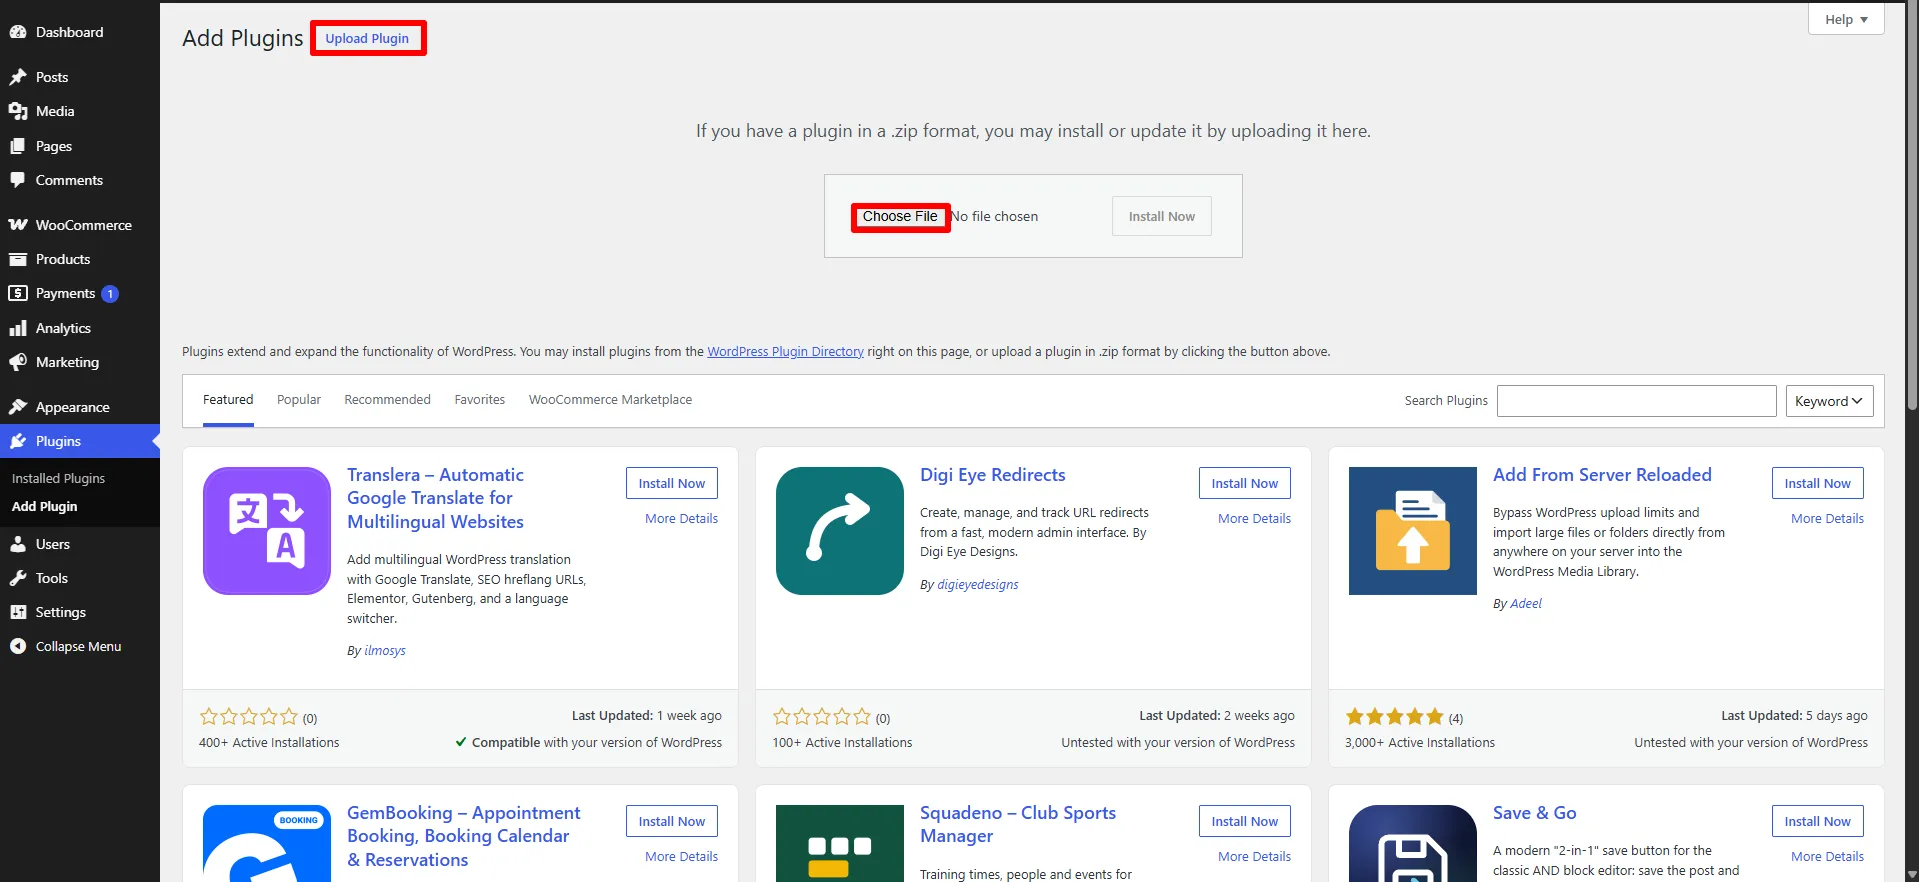The image size is (1919, 882).
Task: Open the Keyword search type dropdown
Action: click(1829, 401)
